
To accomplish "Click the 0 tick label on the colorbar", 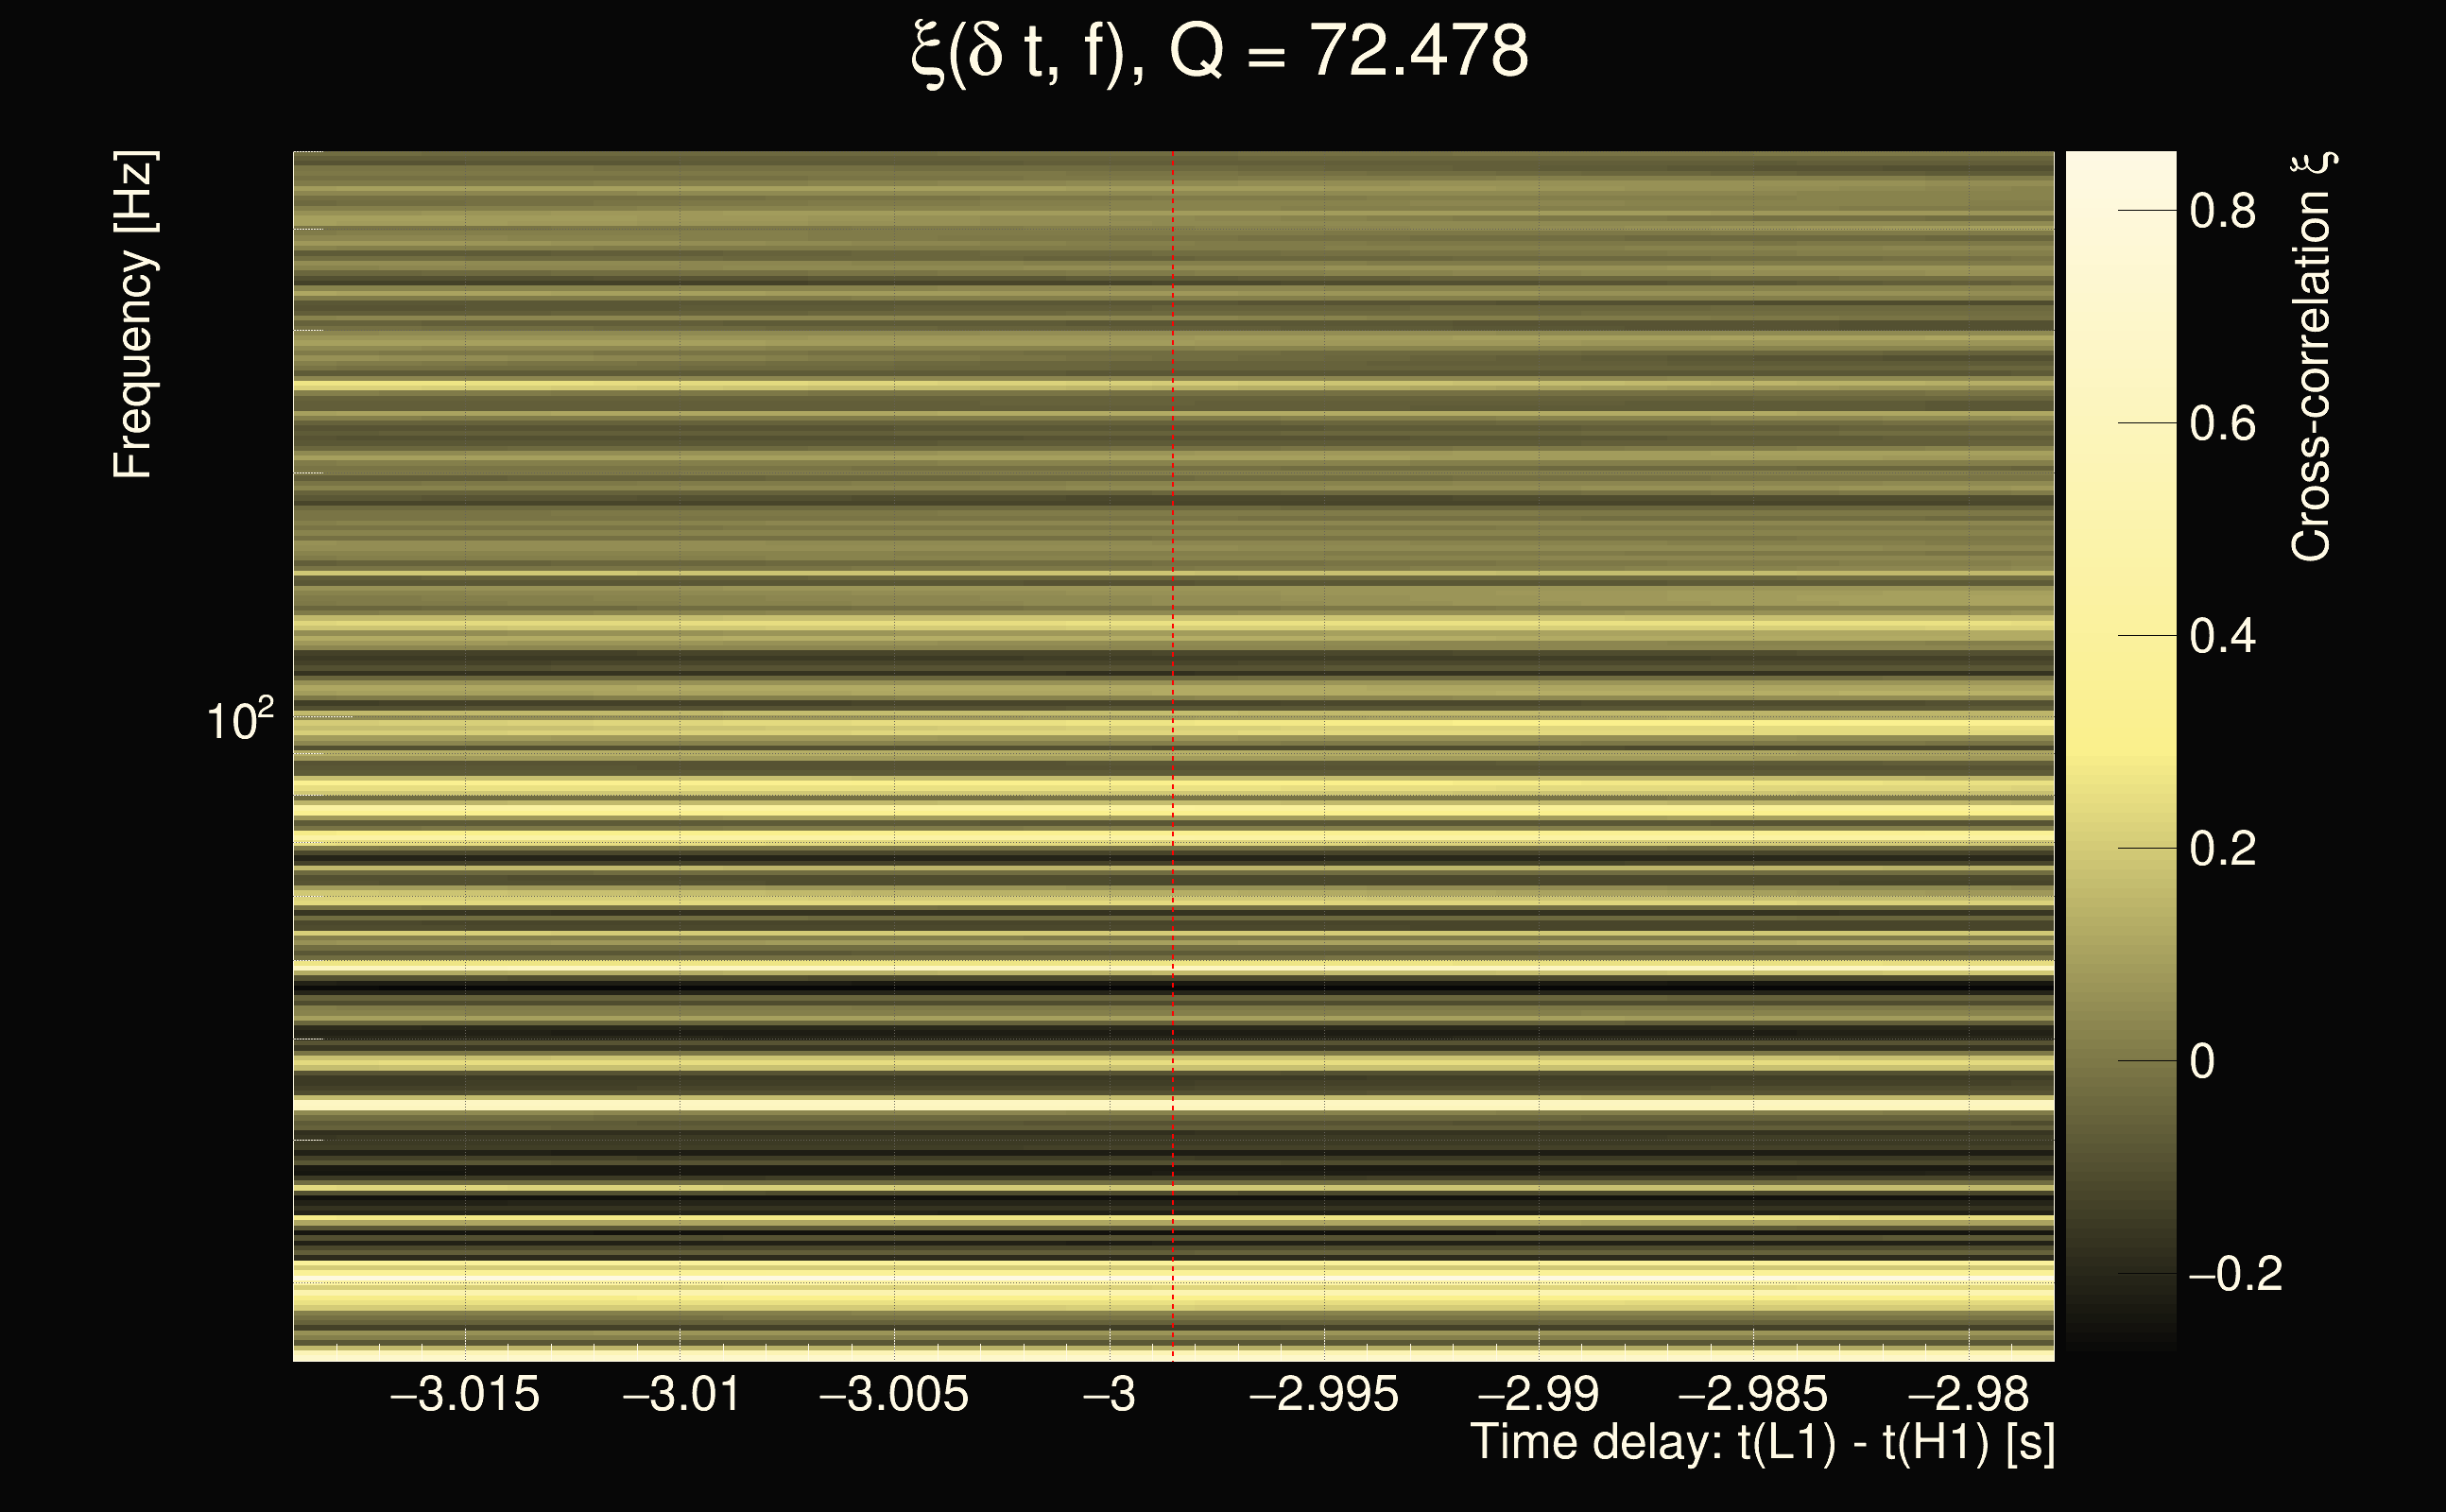I will [x=2201, y=1061].
